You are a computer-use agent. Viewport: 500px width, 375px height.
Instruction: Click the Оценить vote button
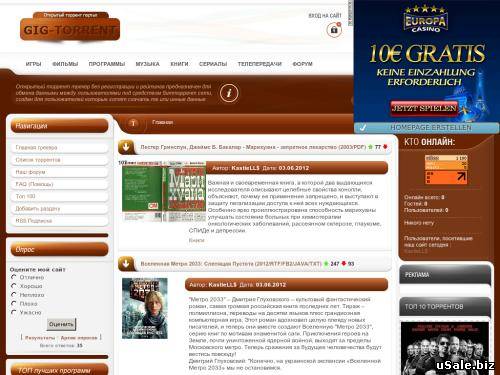[61, 324]
